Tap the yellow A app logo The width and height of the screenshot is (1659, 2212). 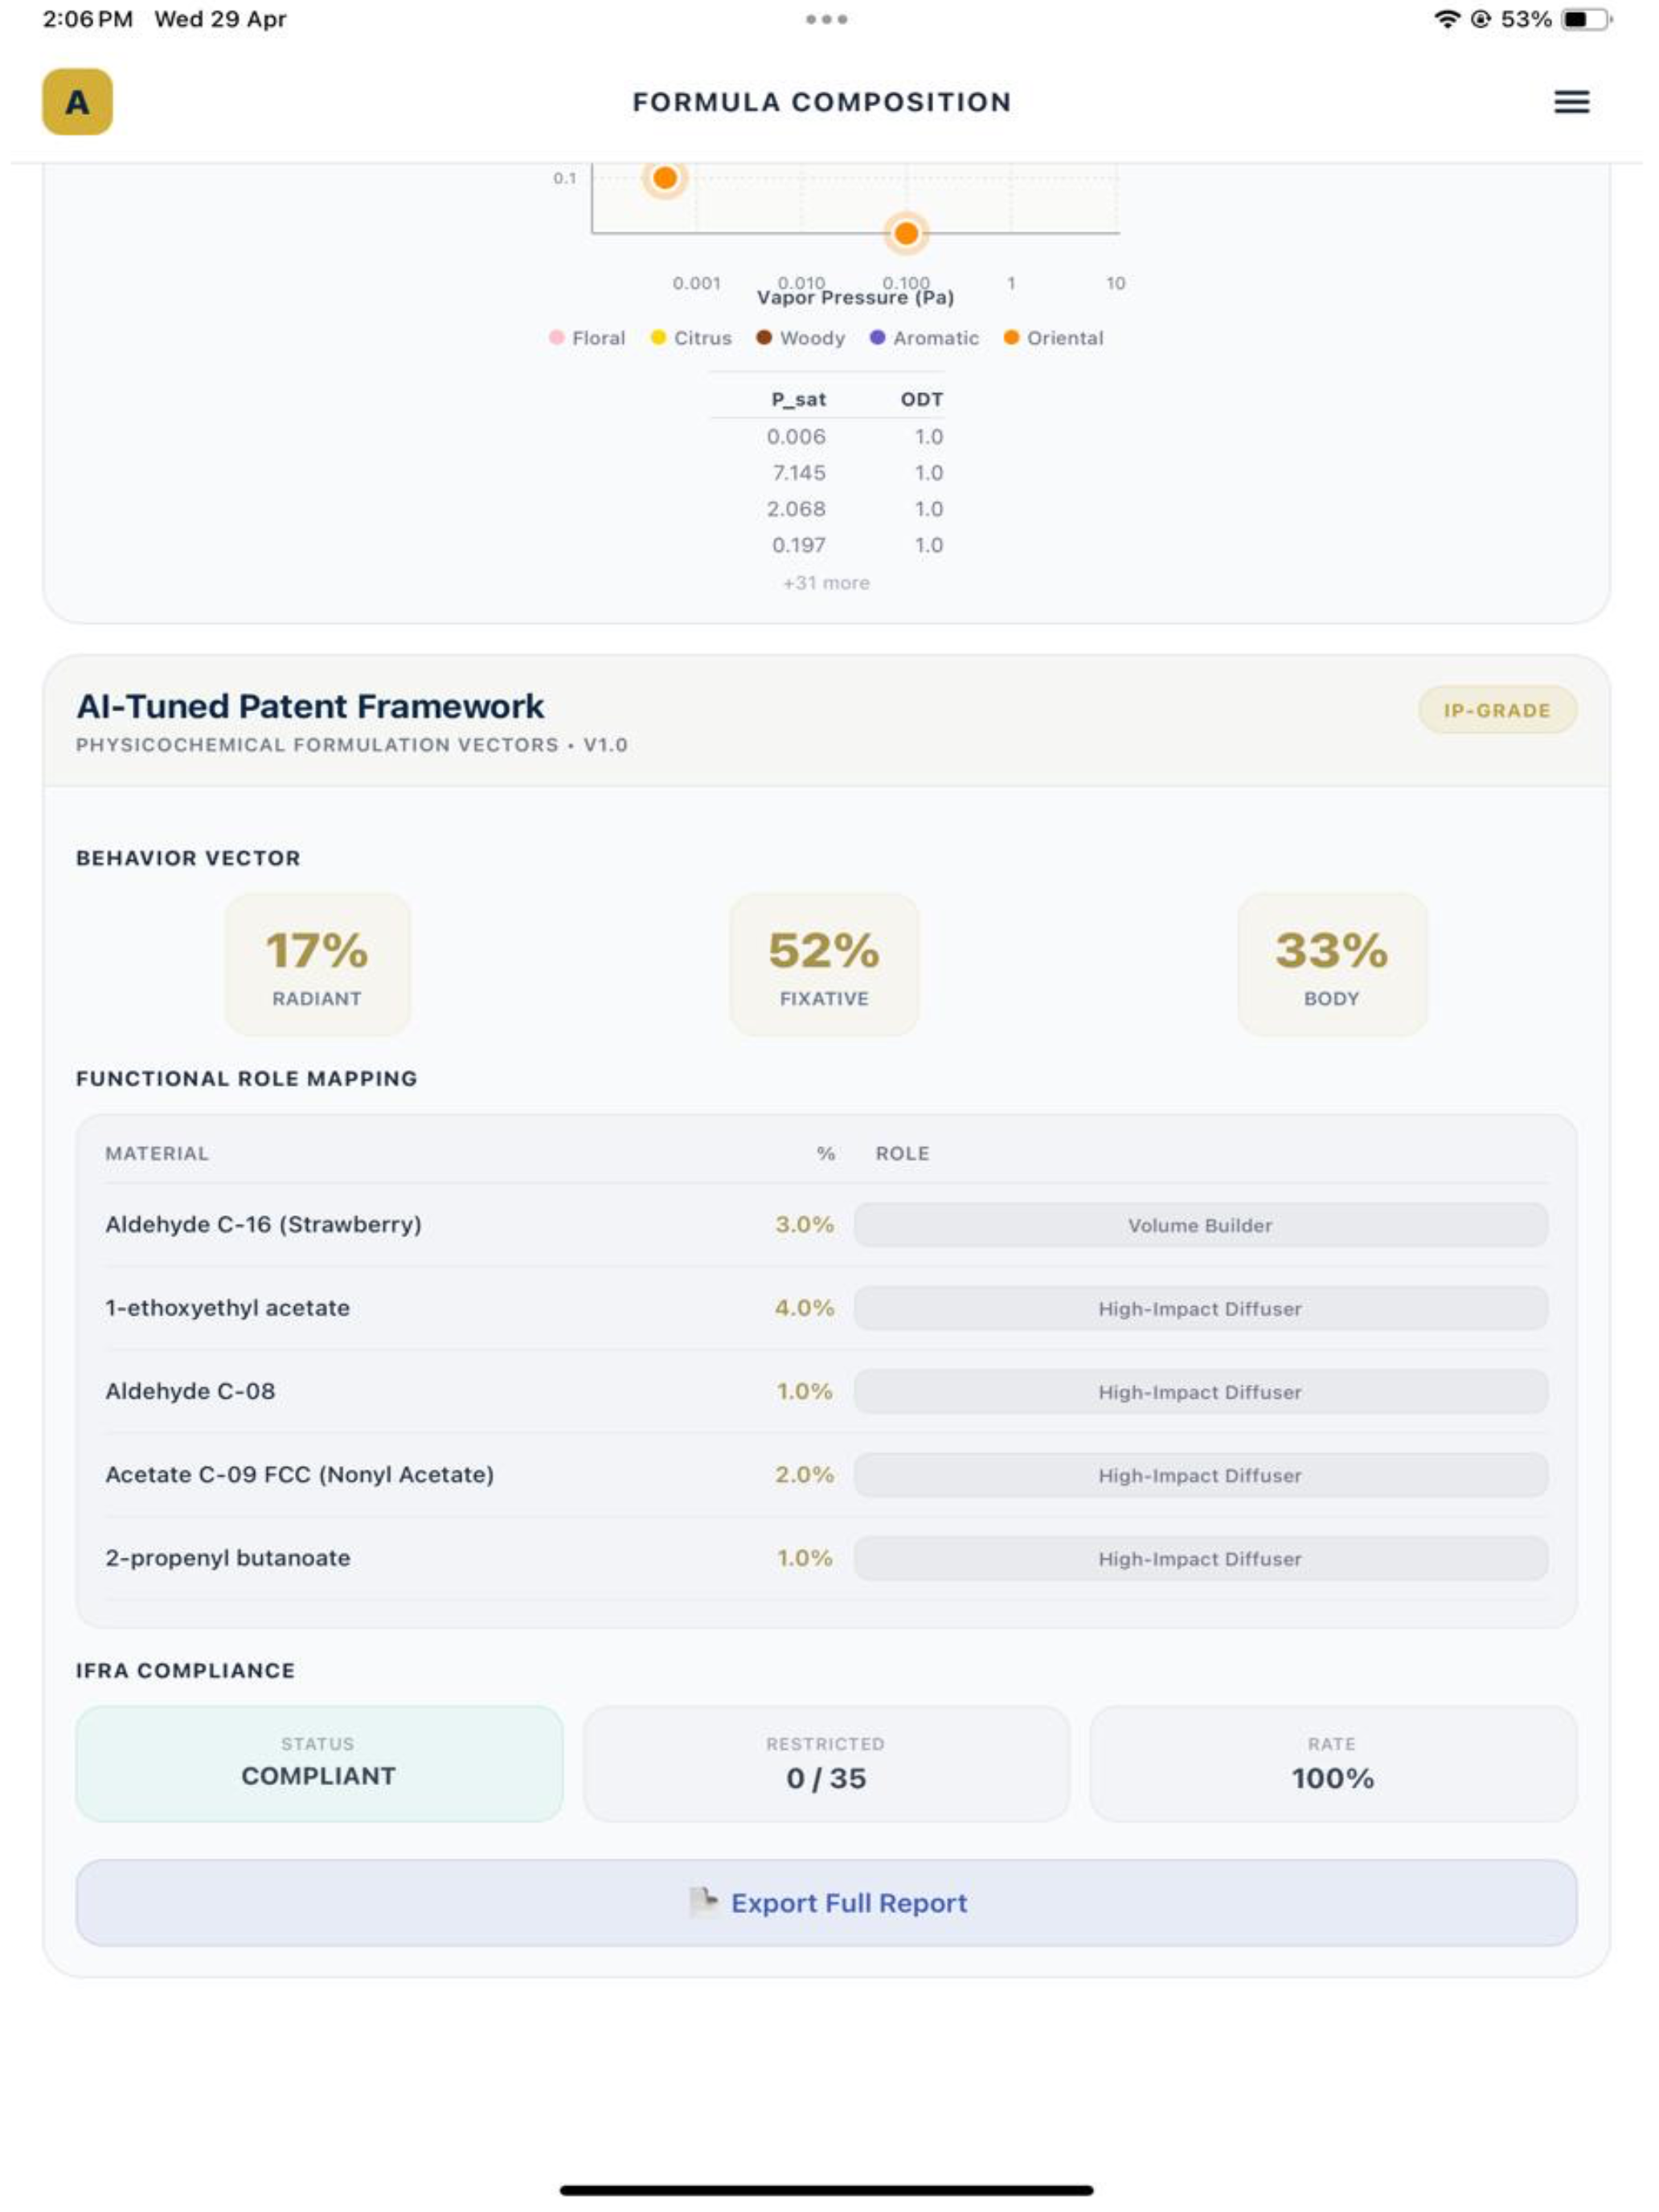click(x=77, y=102)
